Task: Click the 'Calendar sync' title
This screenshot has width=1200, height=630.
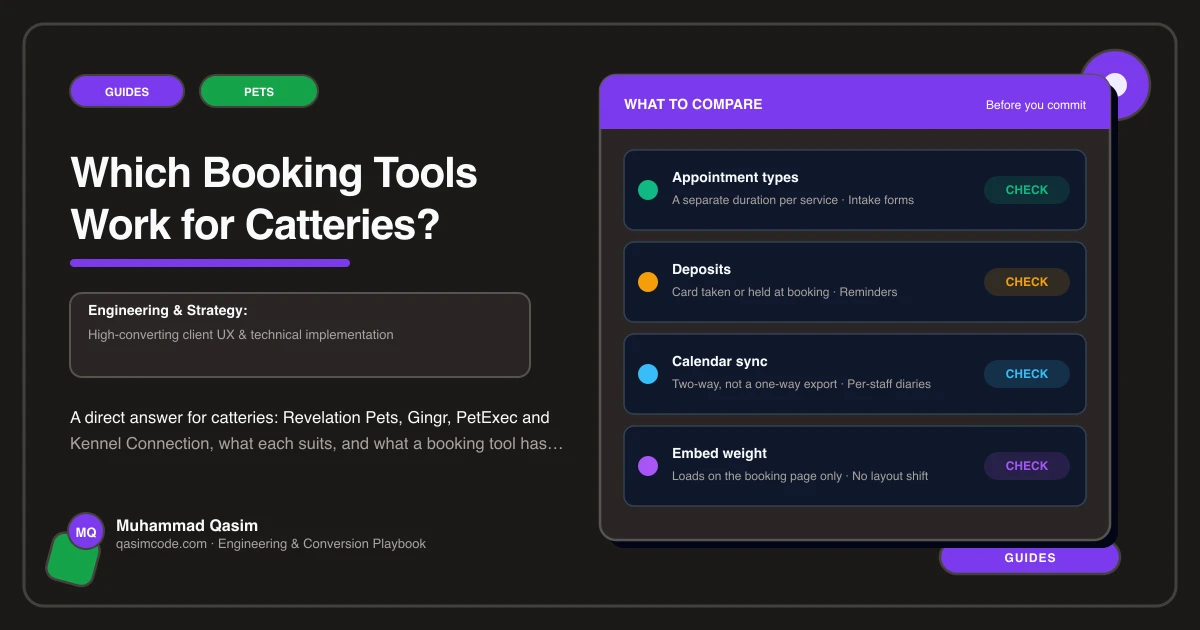Action: [x=720, y=361]
